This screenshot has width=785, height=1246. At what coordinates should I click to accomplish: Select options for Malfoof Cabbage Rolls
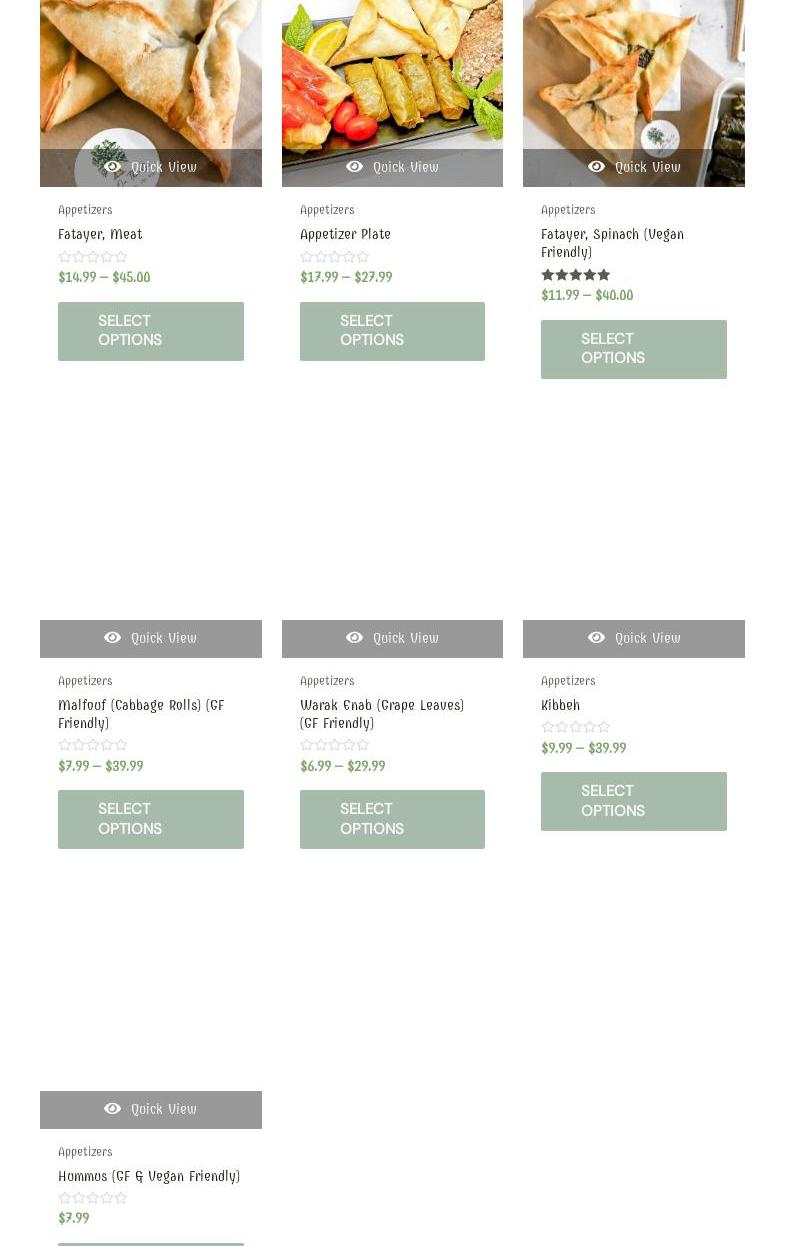coord(151,819)
